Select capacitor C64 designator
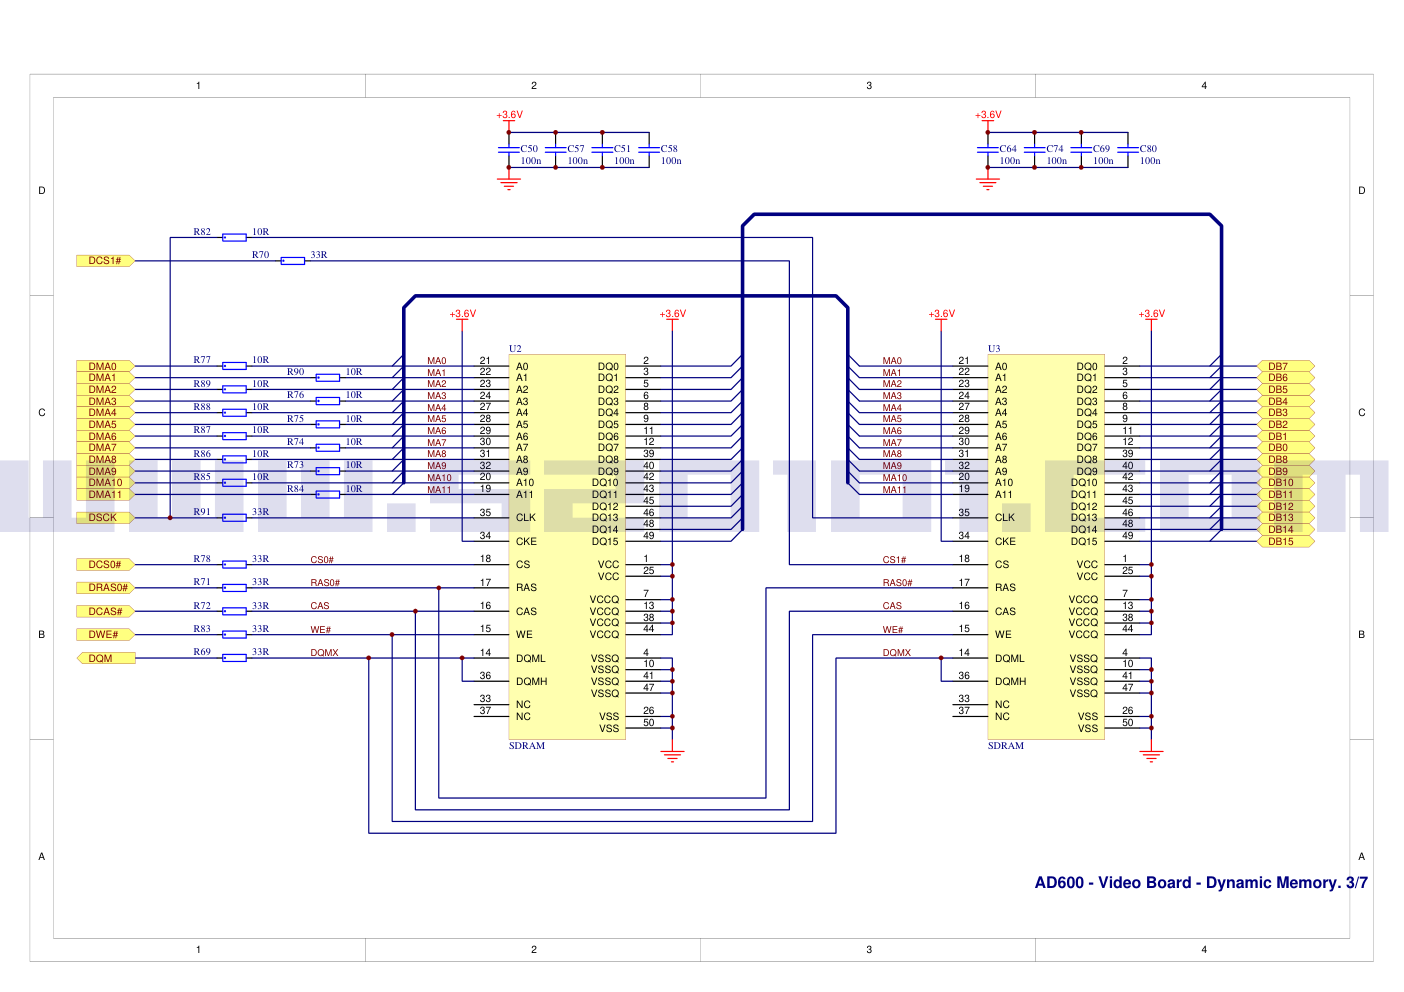The width and height of the screenshot is (1404, 992). [1008, 149]
